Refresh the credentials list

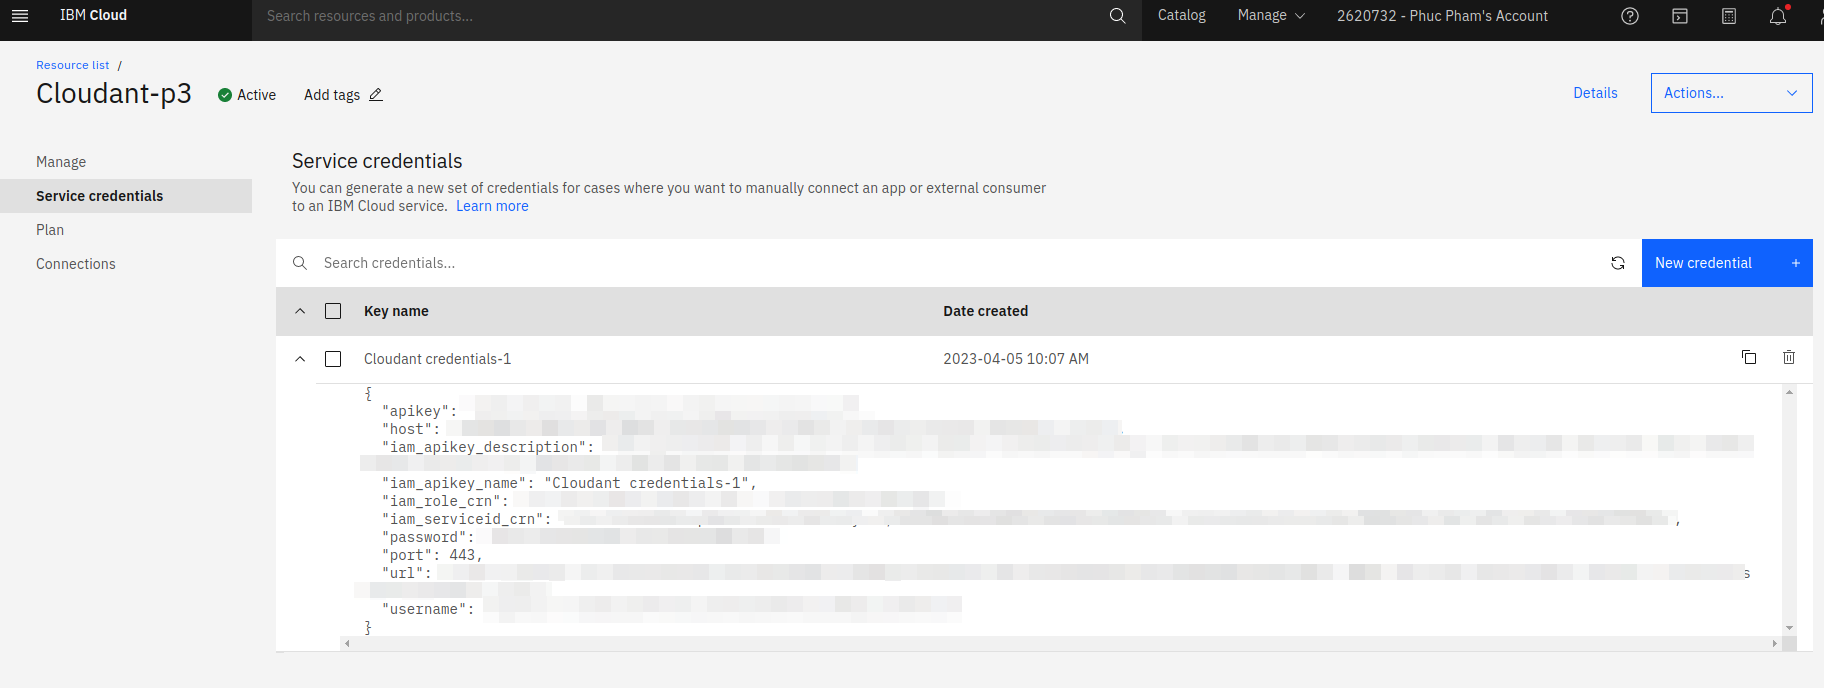pyautogui.click(x=1617, y=263)
